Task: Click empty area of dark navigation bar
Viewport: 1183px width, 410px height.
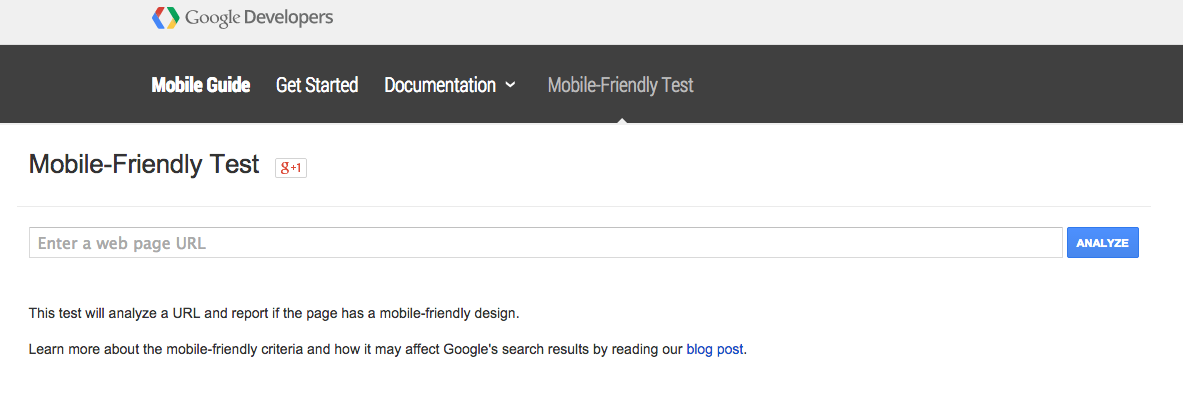Action: (x=936, y=84)
